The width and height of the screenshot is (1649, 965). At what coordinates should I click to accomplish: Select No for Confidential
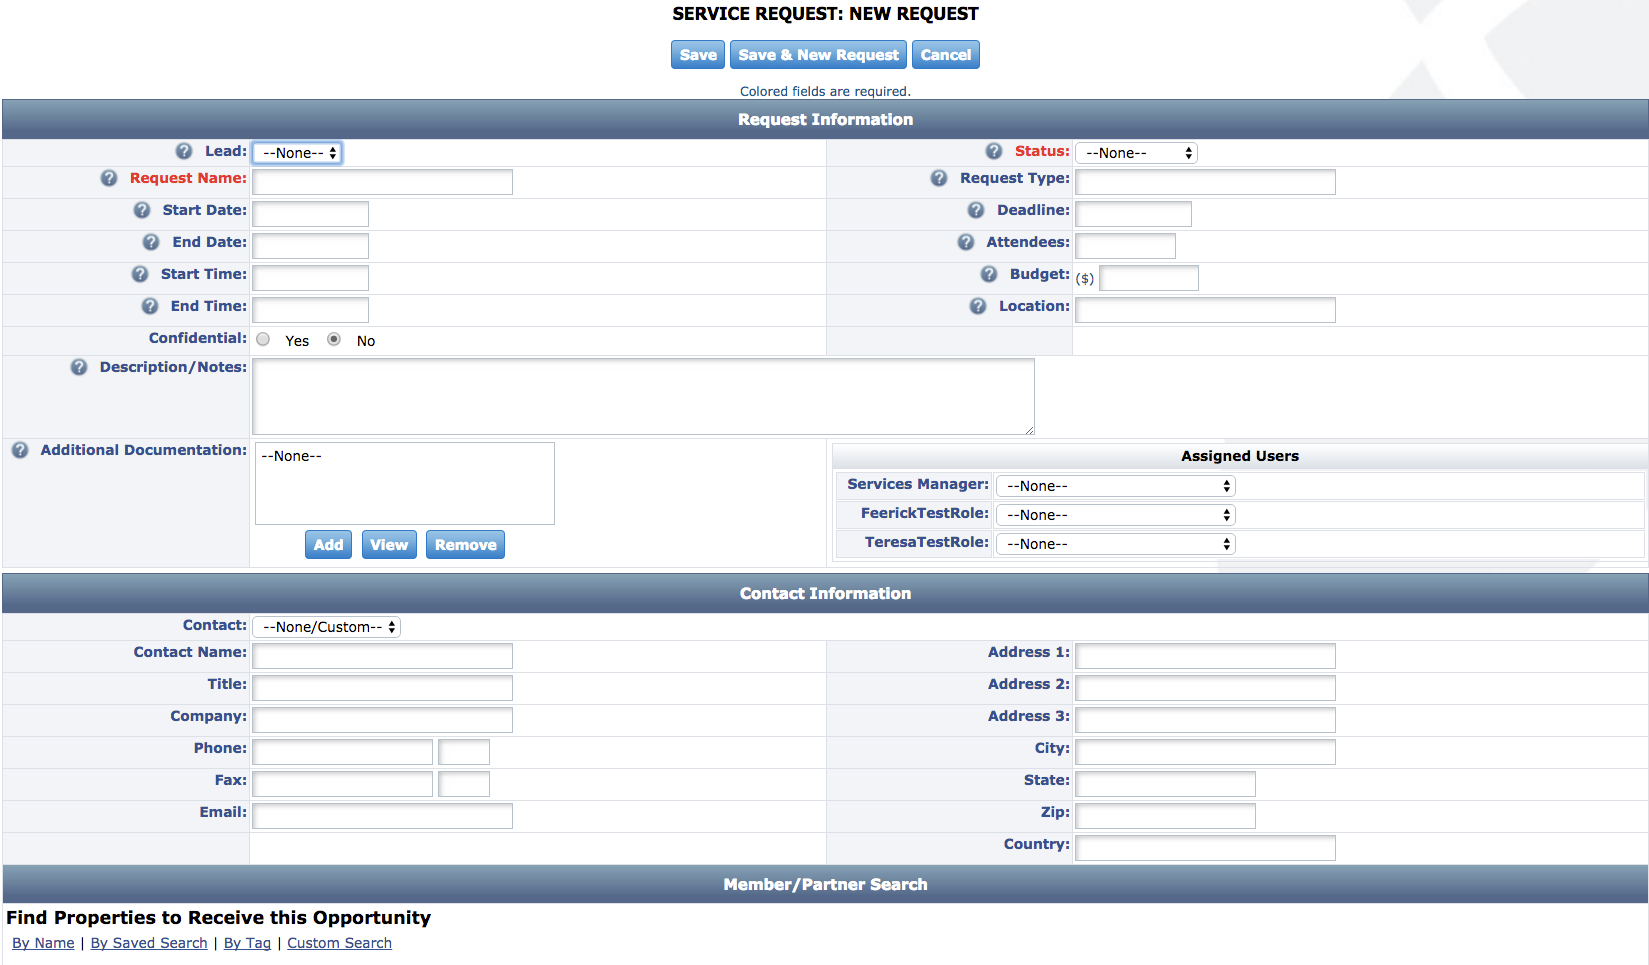click(334, 339)
